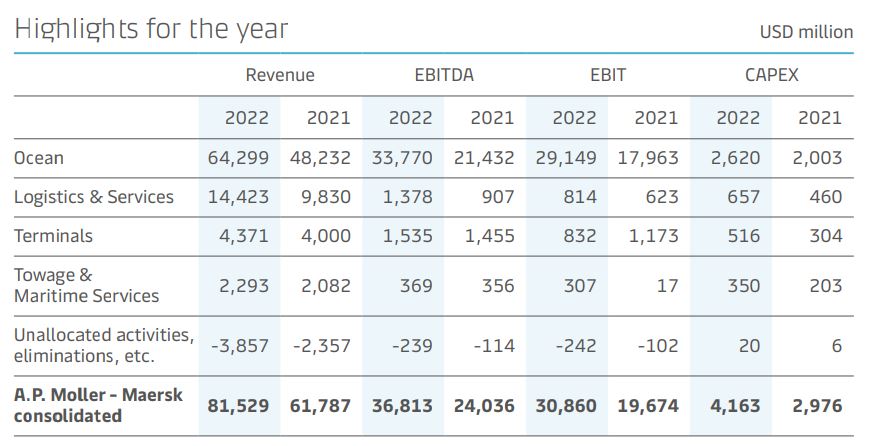
Task: Select consolidated EBITDA total 36,813
Action: click(402, 406)
